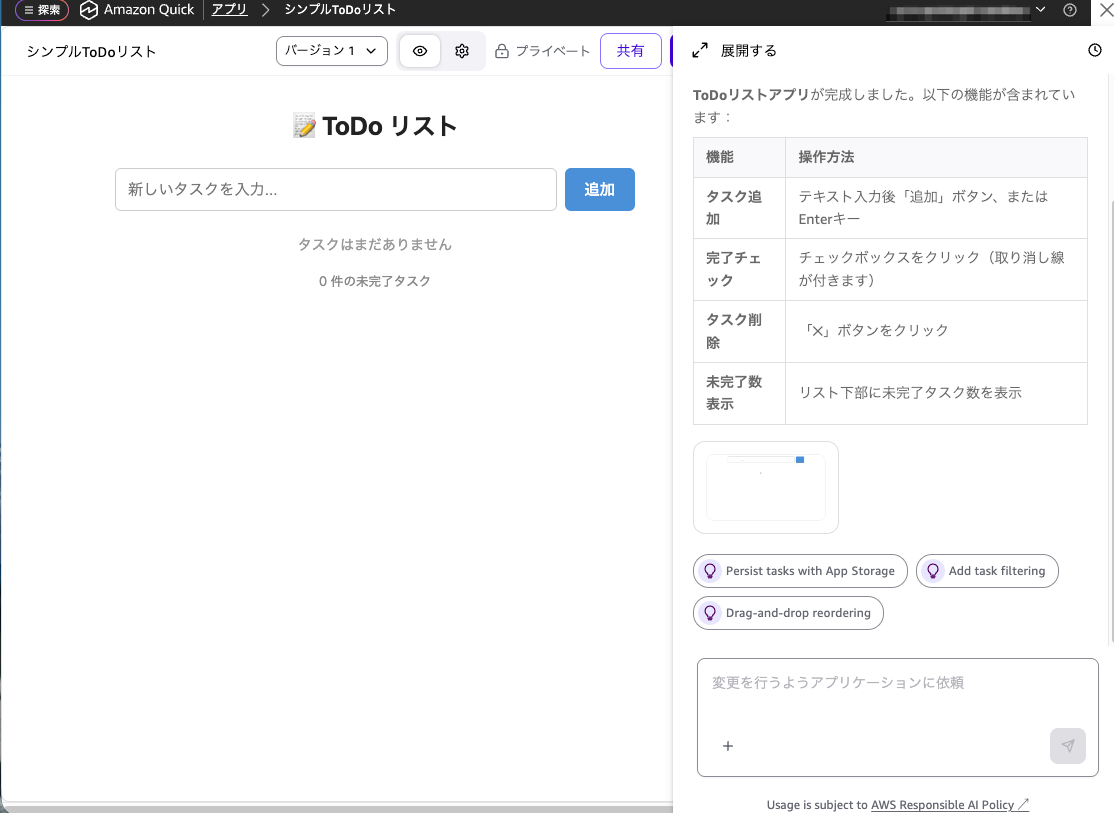This screenshot has height=813, width=1114.
Task: Open app settings via gear icon
Action: click(462, 50)
